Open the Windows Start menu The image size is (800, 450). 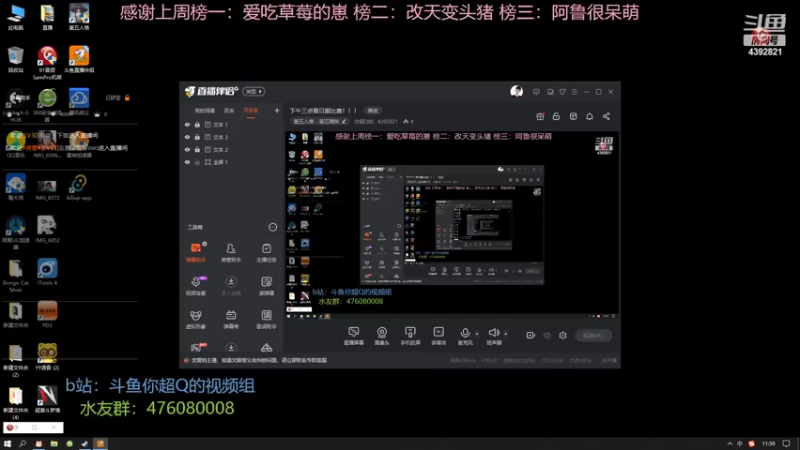7,444
